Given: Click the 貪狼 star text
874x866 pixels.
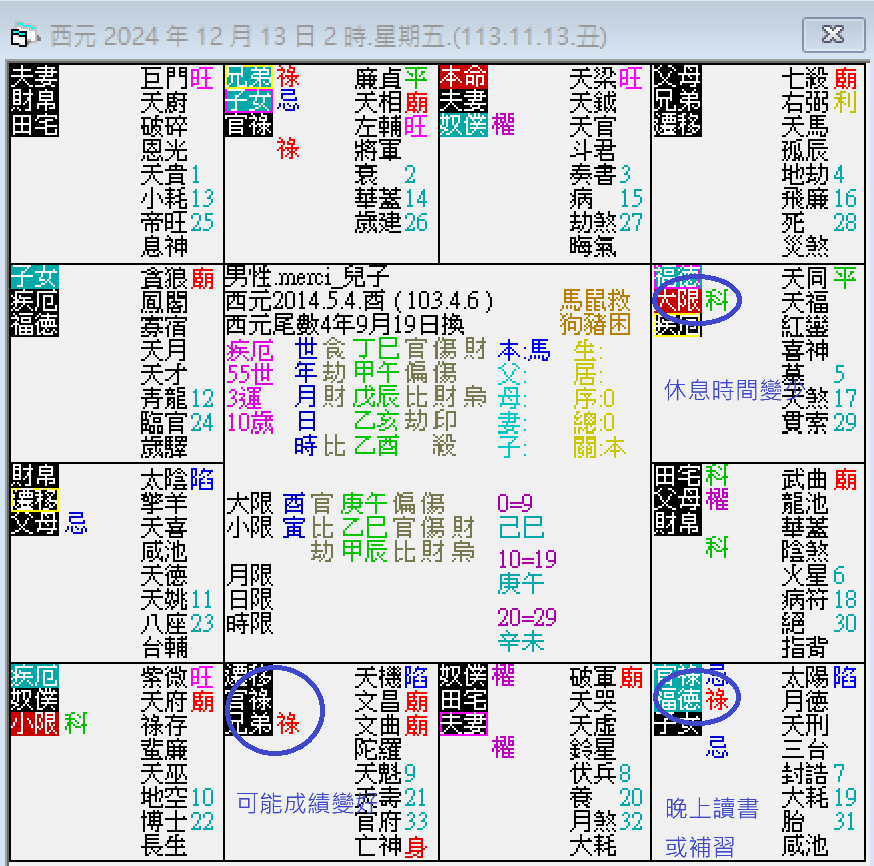Looking at the screenshot, I should click(x=164, y=278).
